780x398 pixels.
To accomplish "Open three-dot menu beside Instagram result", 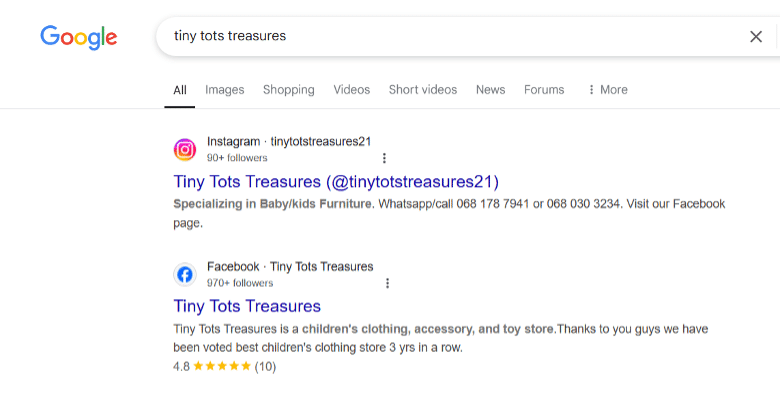I will click(384, 158).
